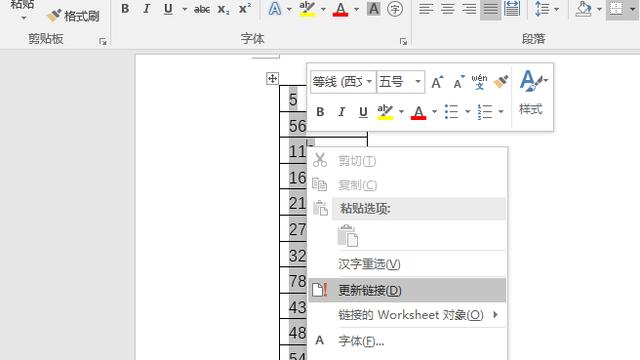
Task: Click the phonetic guide wén icon
Action: coord(480,82)
